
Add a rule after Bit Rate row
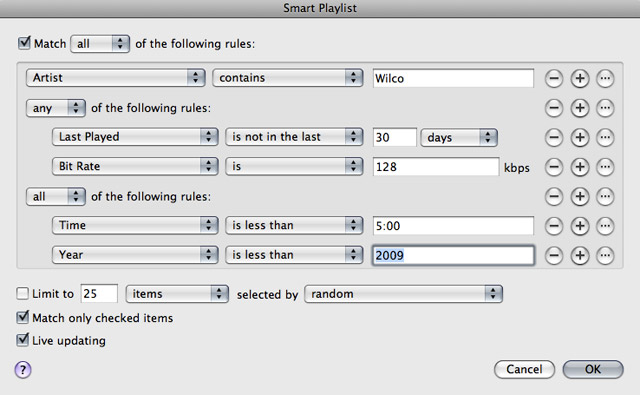tap(580, 167)
